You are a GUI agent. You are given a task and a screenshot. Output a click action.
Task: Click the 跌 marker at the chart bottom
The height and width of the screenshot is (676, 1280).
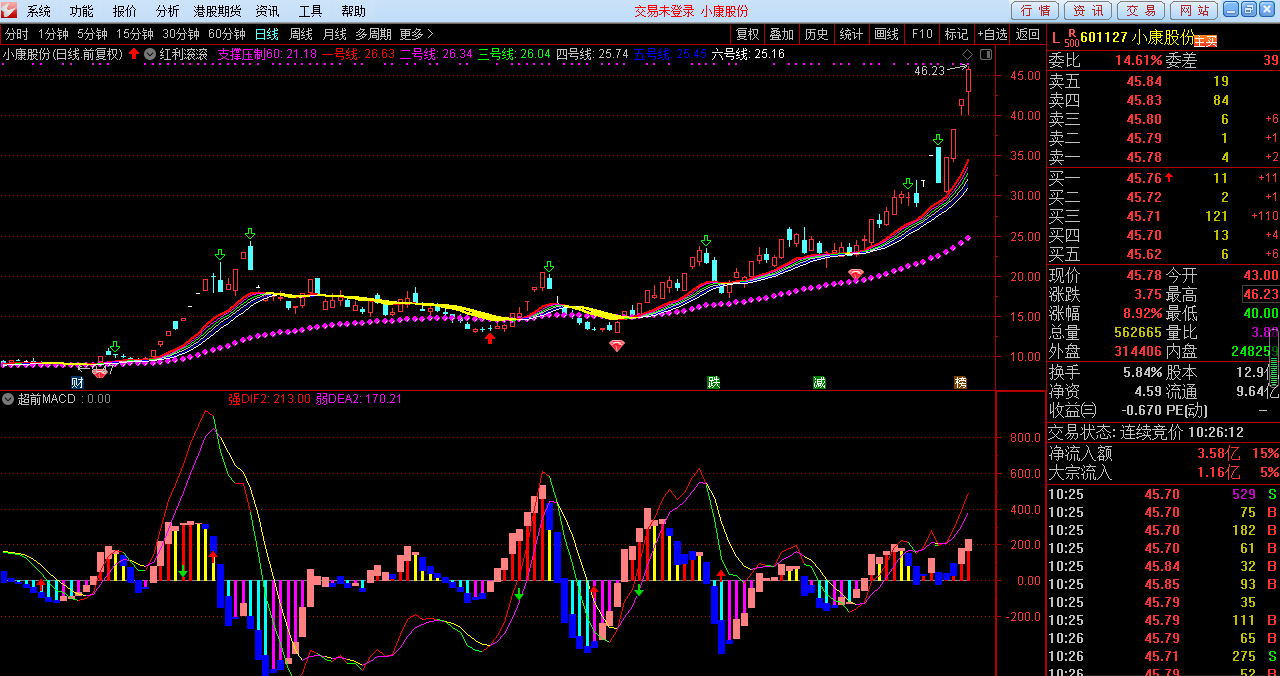click(x=713, y=382)
